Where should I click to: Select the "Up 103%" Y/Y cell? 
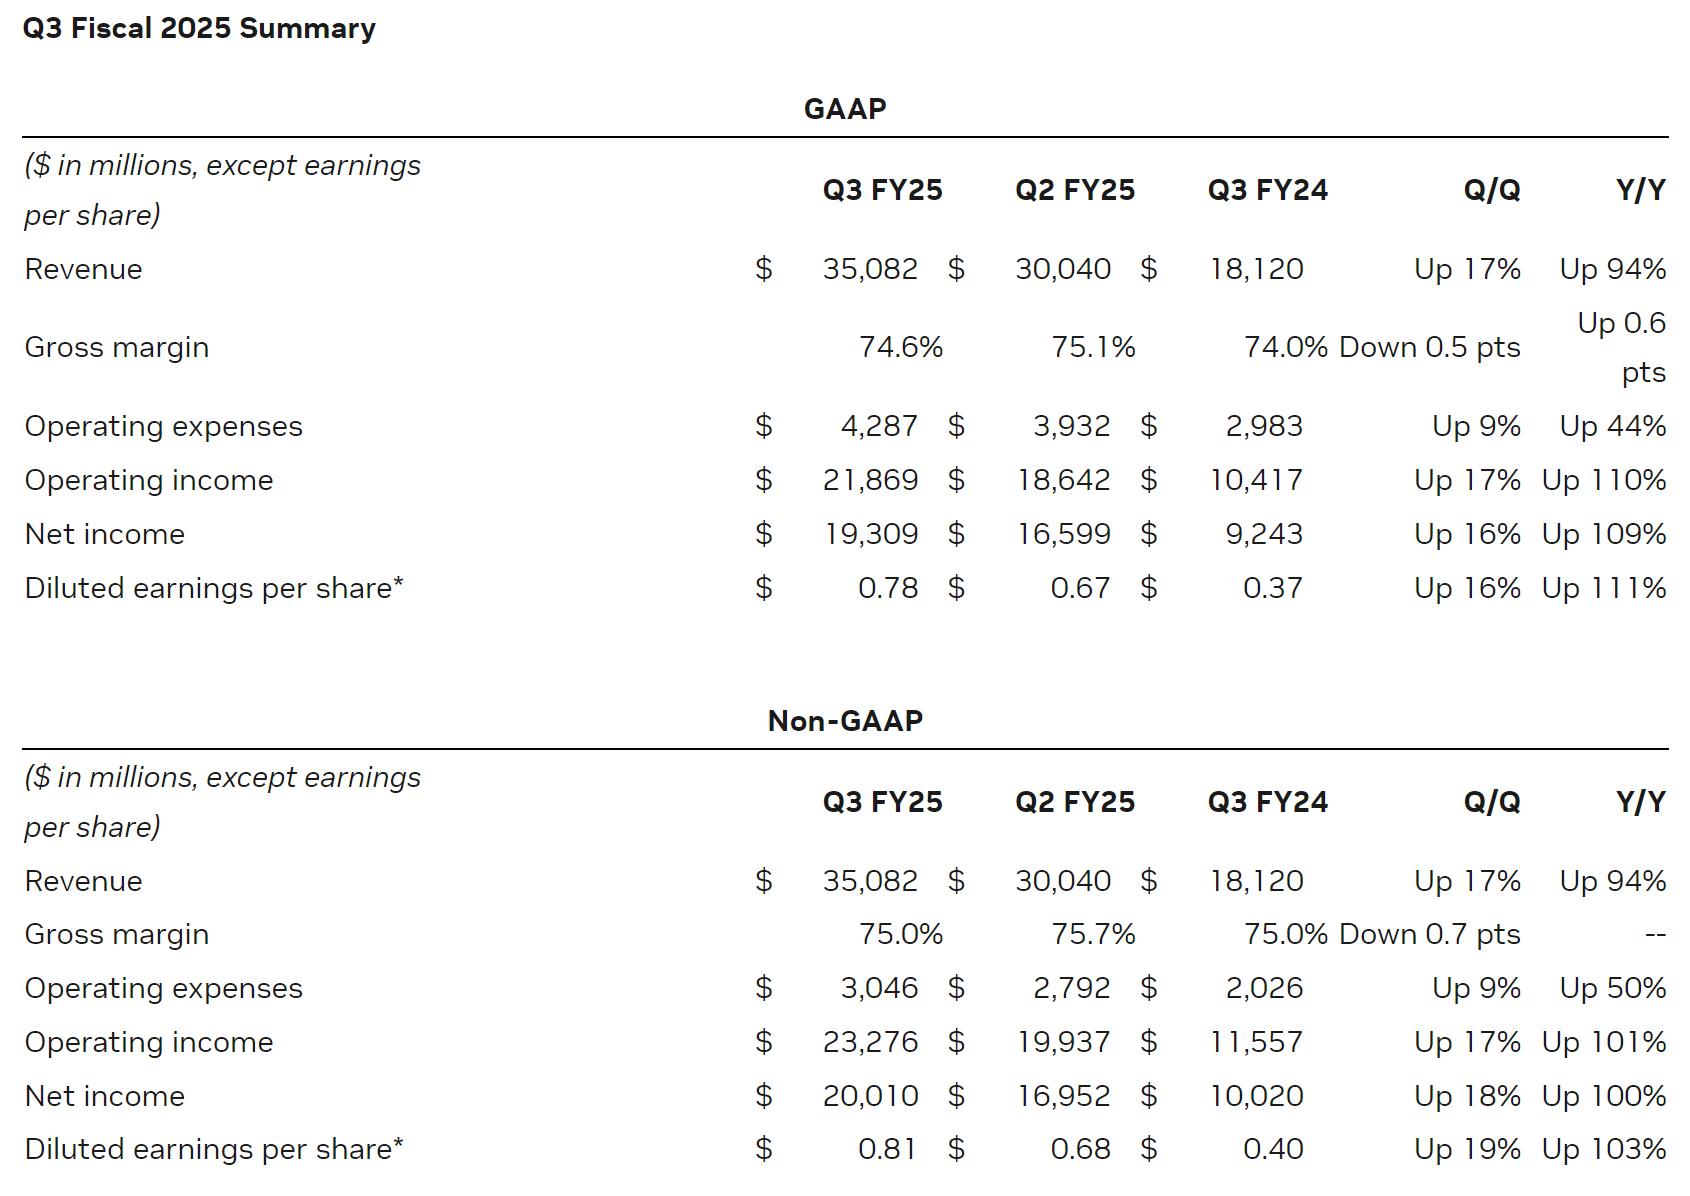pyautogui.click(x=1603, y=1149)
